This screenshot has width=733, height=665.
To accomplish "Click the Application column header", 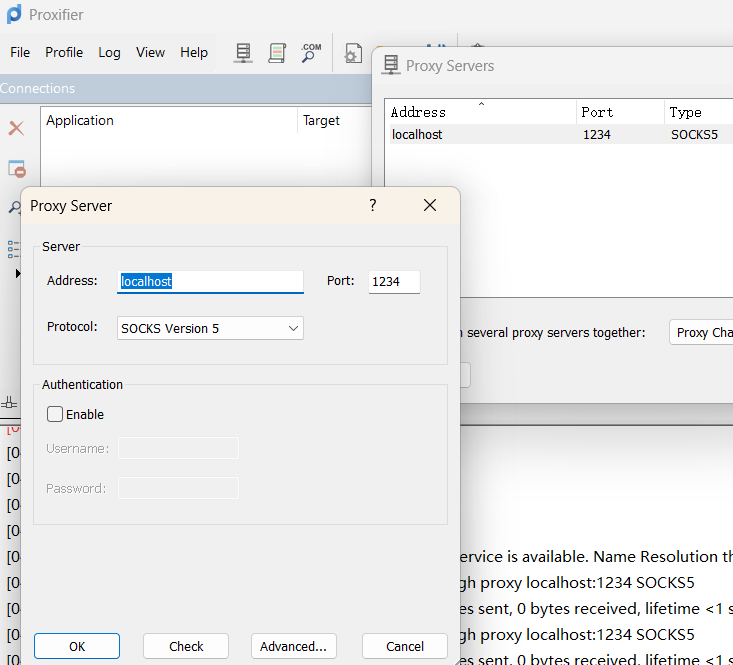I will [169, 121].
